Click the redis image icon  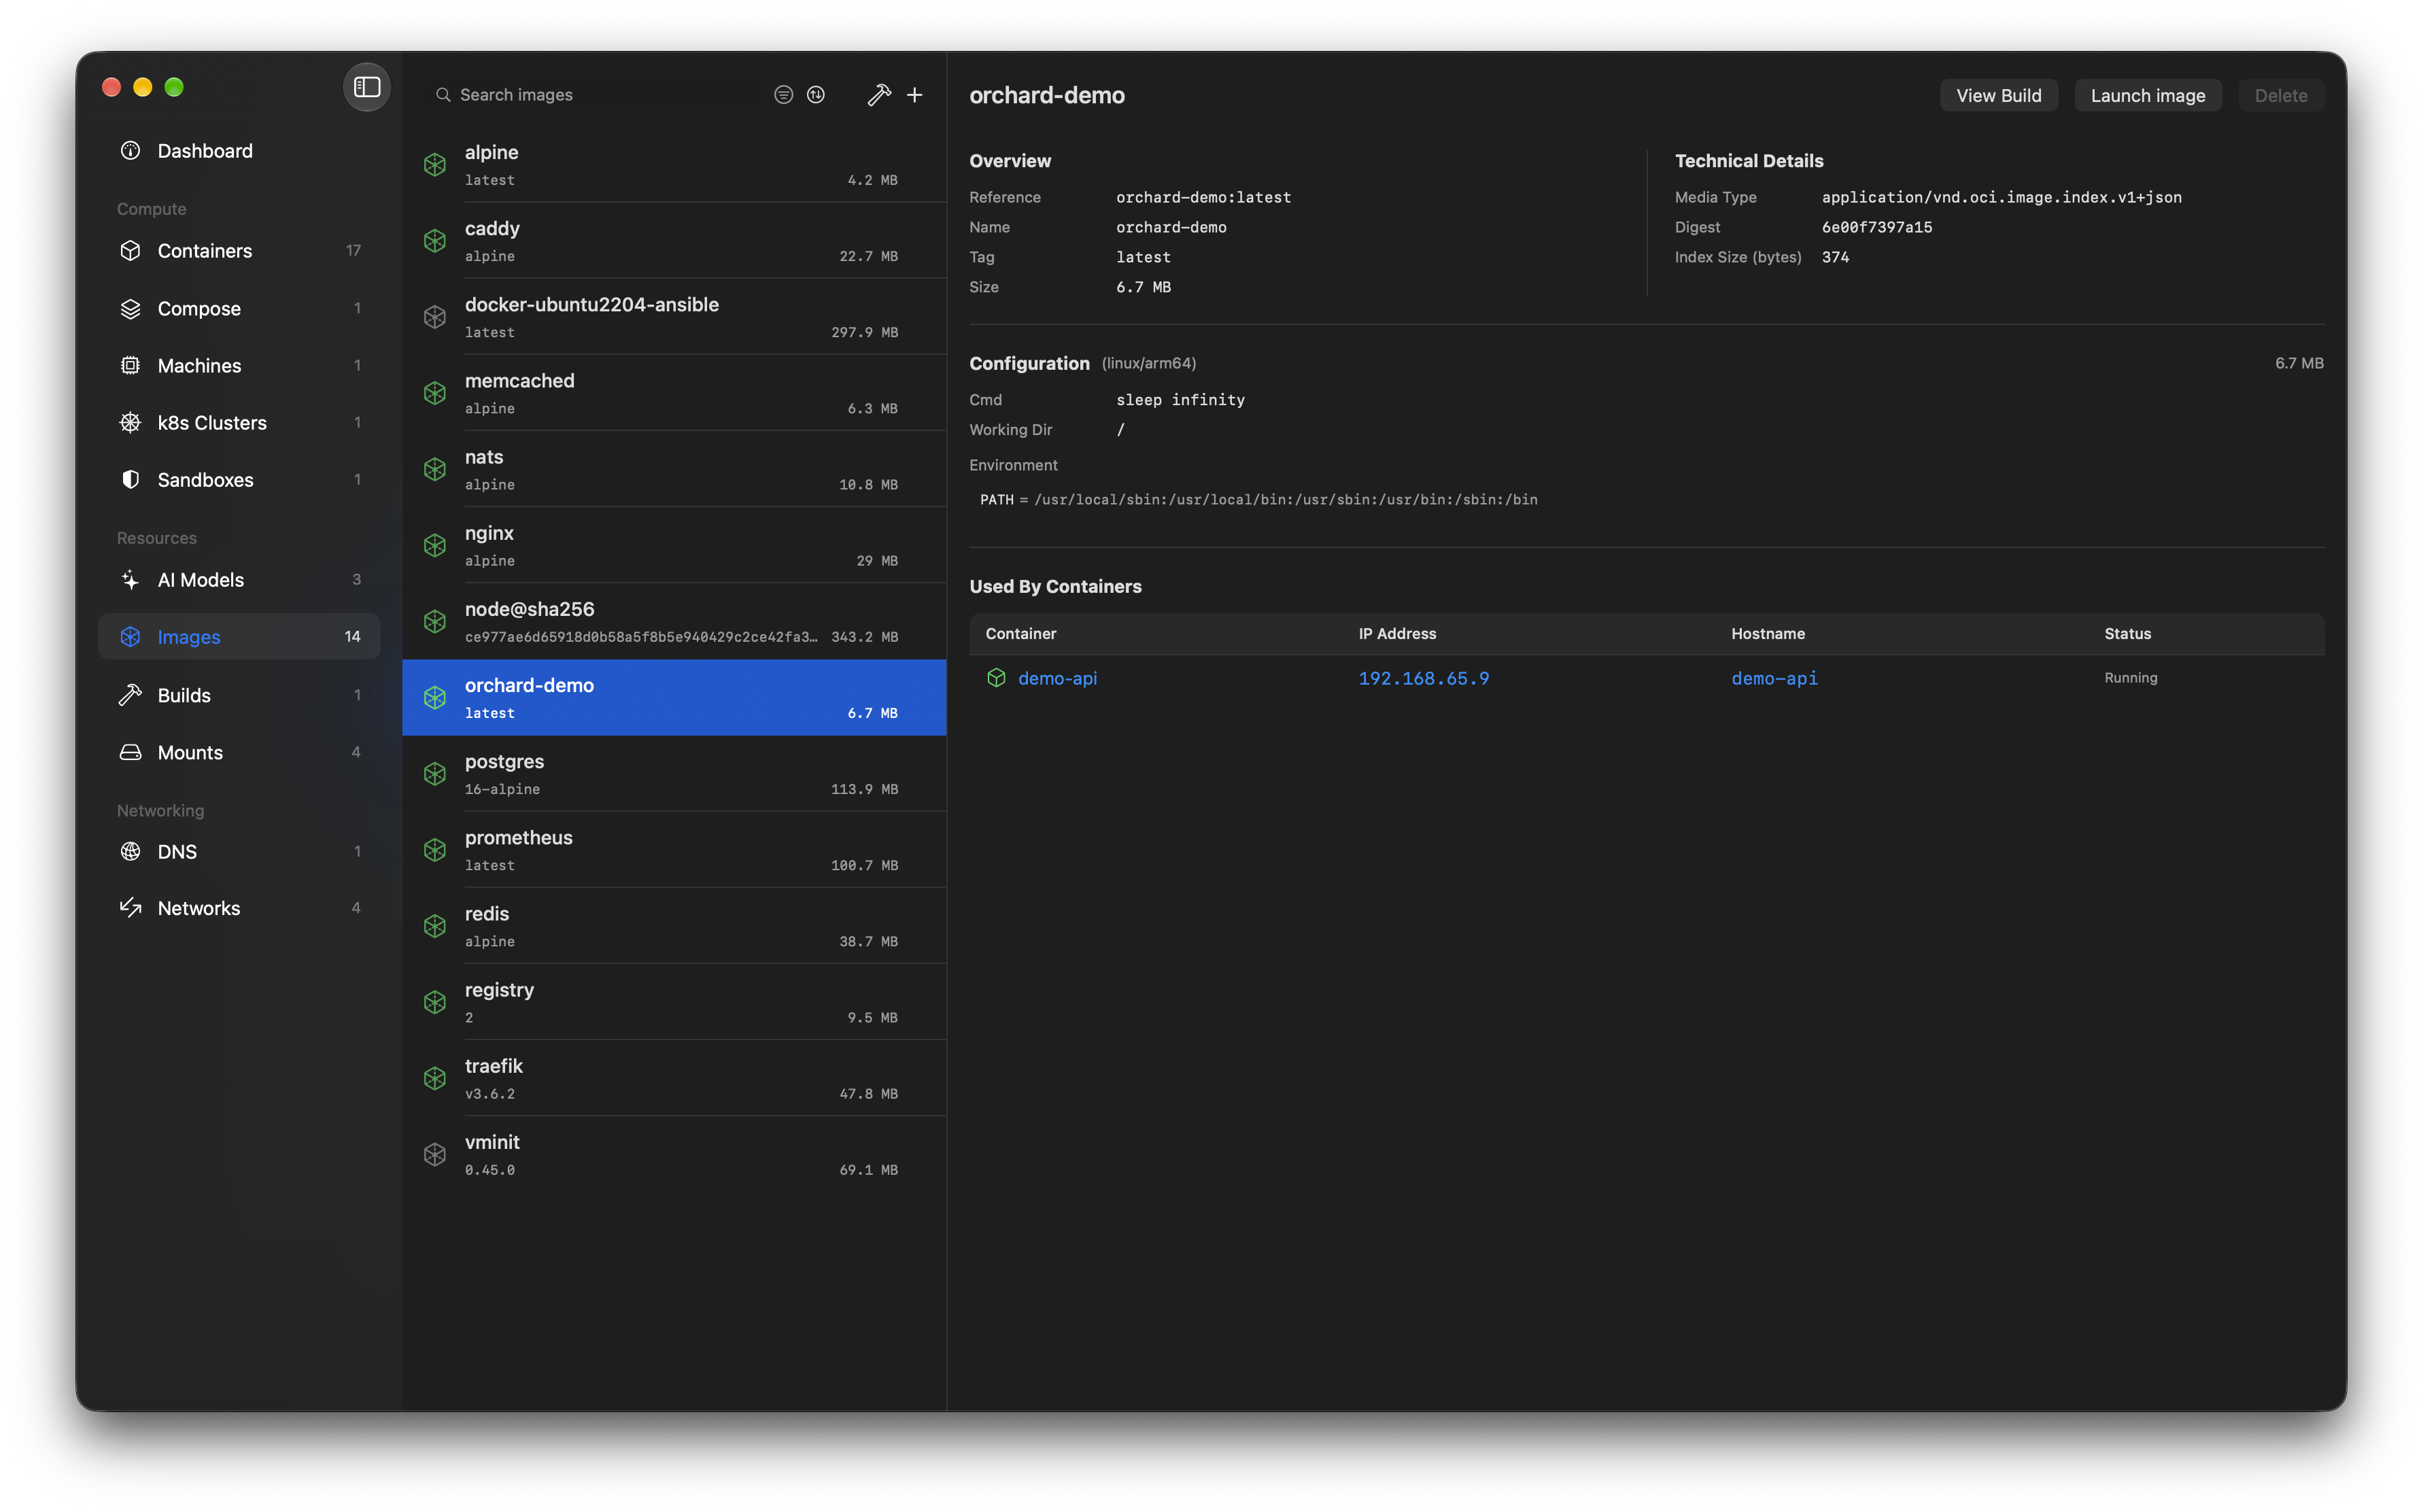[435, 926]
